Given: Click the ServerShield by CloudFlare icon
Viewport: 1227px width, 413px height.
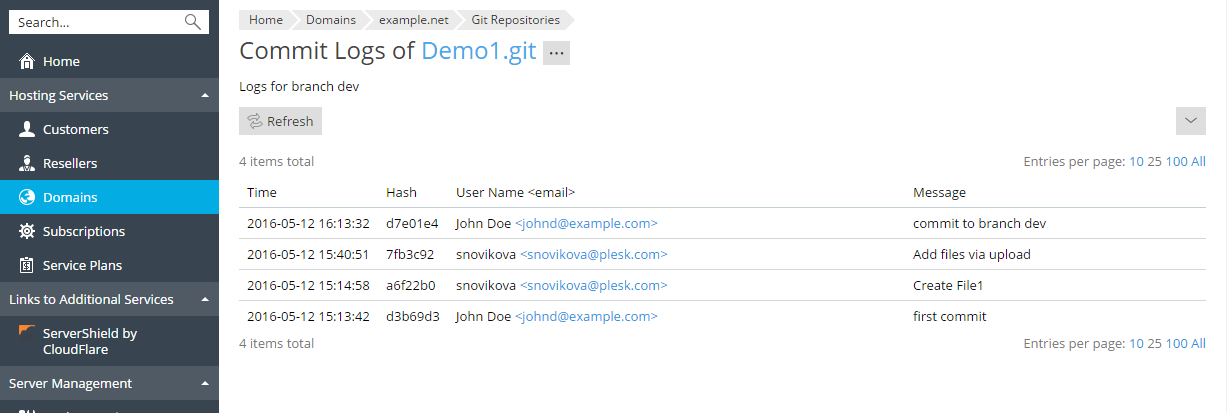Looking at the screenshot, I should tap(27, 331).
